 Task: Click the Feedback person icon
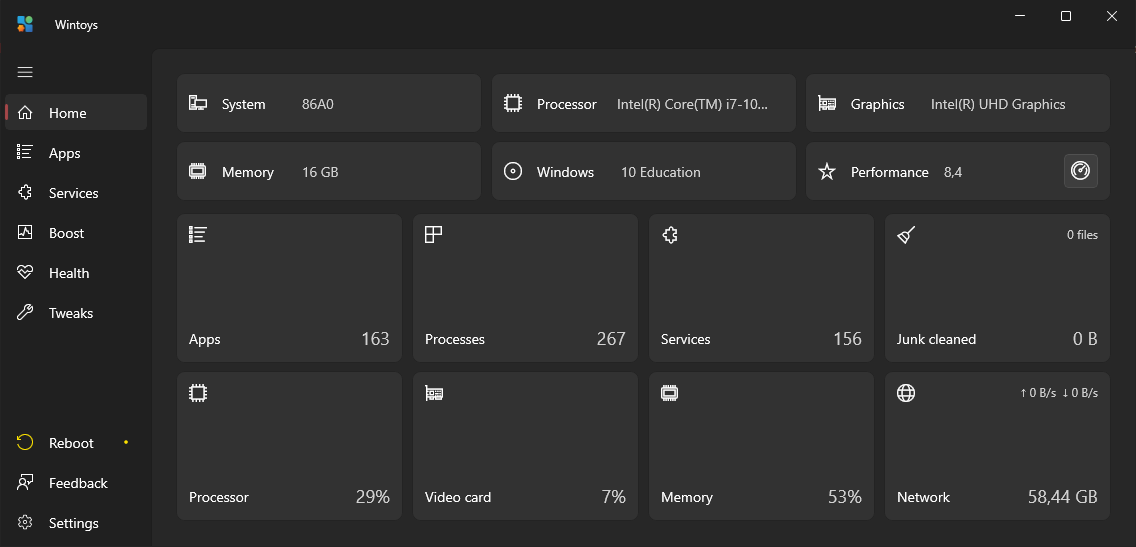pyautogui.click(x=25, y=483)
